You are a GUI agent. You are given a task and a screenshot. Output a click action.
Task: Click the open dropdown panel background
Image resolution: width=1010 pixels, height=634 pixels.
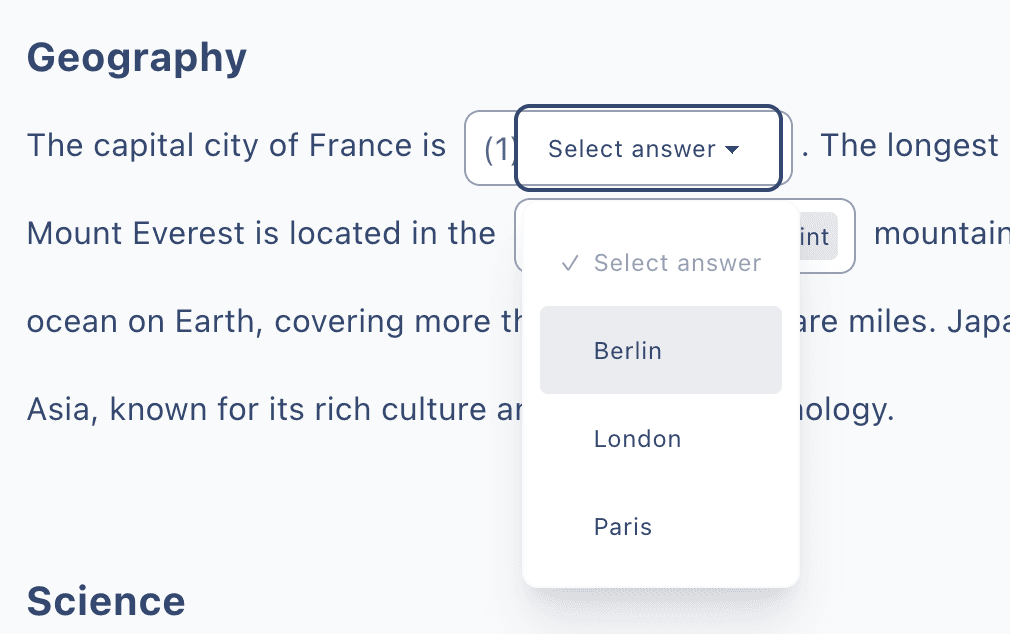pos(660,570)
